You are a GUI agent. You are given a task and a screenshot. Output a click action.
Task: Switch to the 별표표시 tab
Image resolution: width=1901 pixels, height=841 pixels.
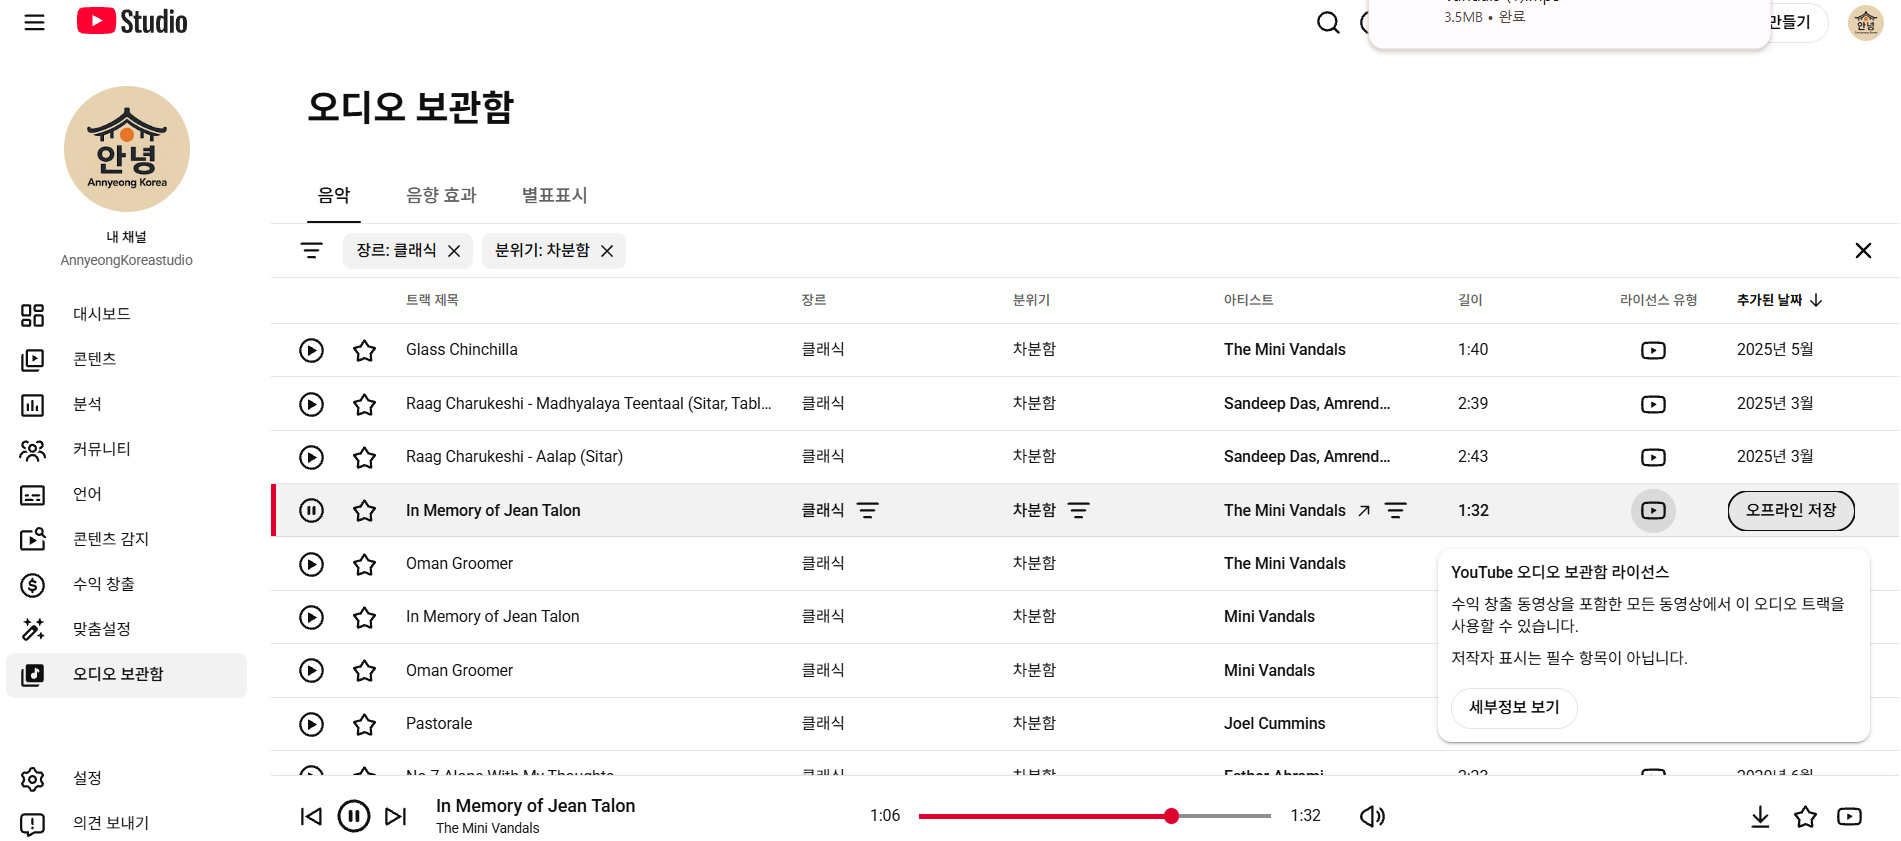[554, 195]
